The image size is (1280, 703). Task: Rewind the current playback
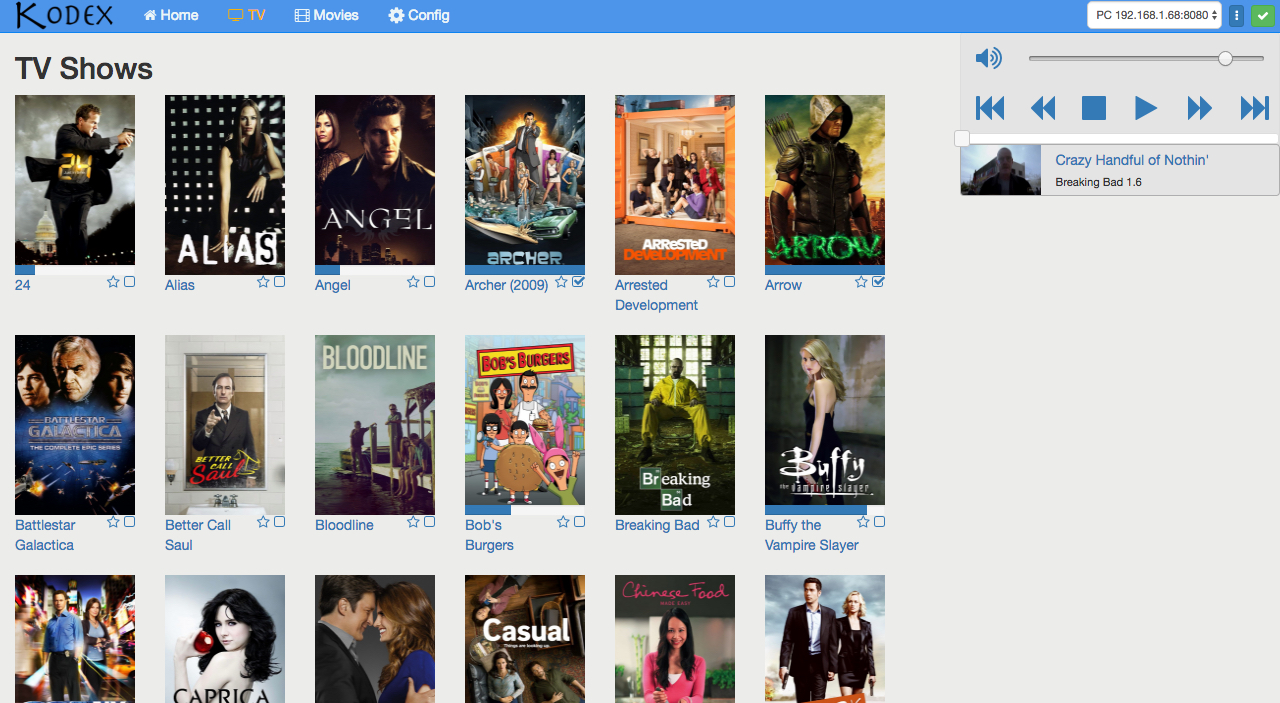pyautogui.click(x=1043, y=108)
